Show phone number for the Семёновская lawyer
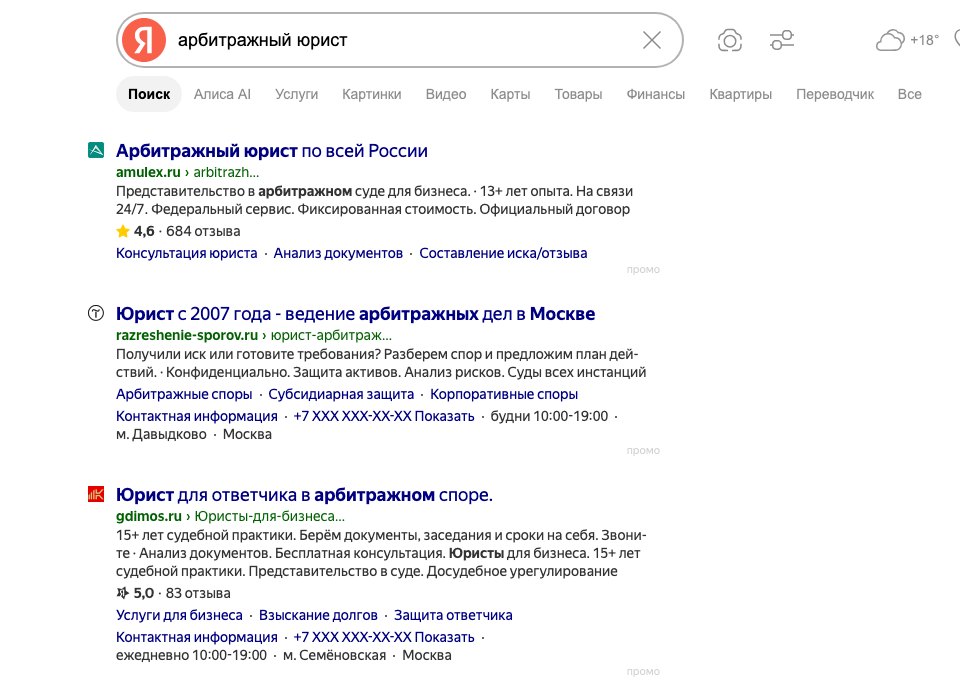Viewport: 960px width, 694px height. pyautogui.click(x=384, y=637)
